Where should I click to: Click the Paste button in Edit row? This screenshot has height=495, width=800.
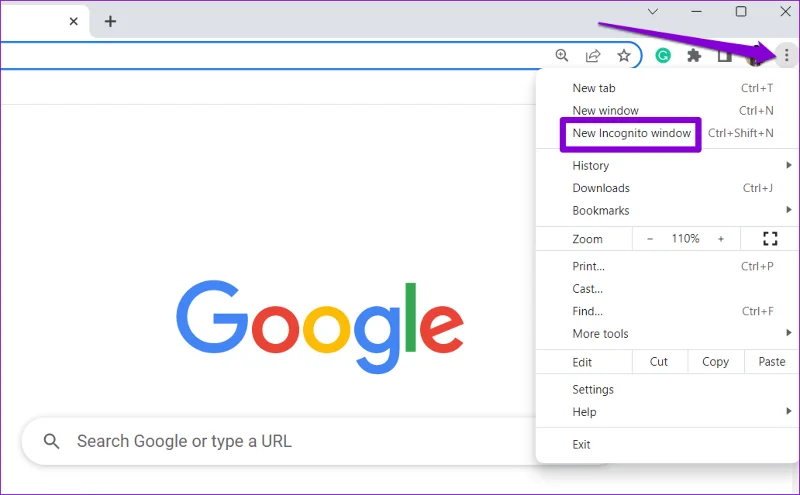(x=771, y=362)
